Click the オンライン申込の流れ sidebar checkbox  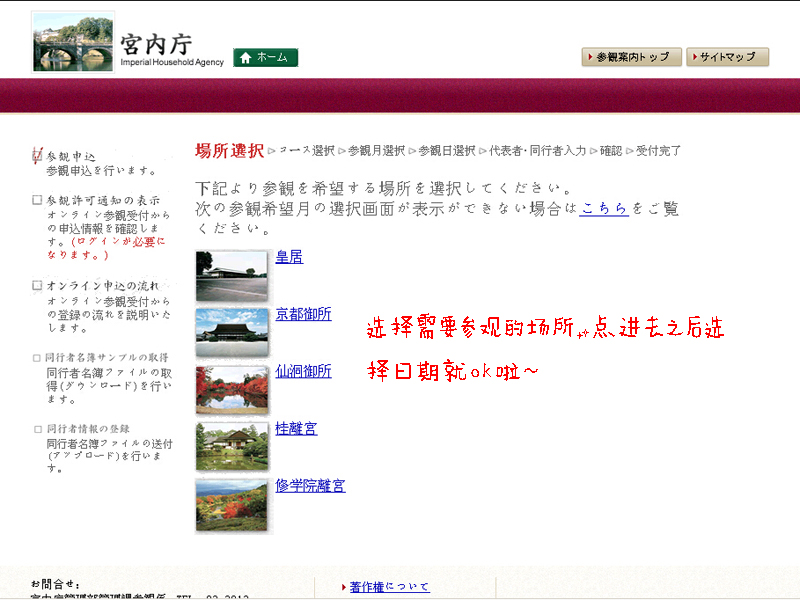pos(37,286)
